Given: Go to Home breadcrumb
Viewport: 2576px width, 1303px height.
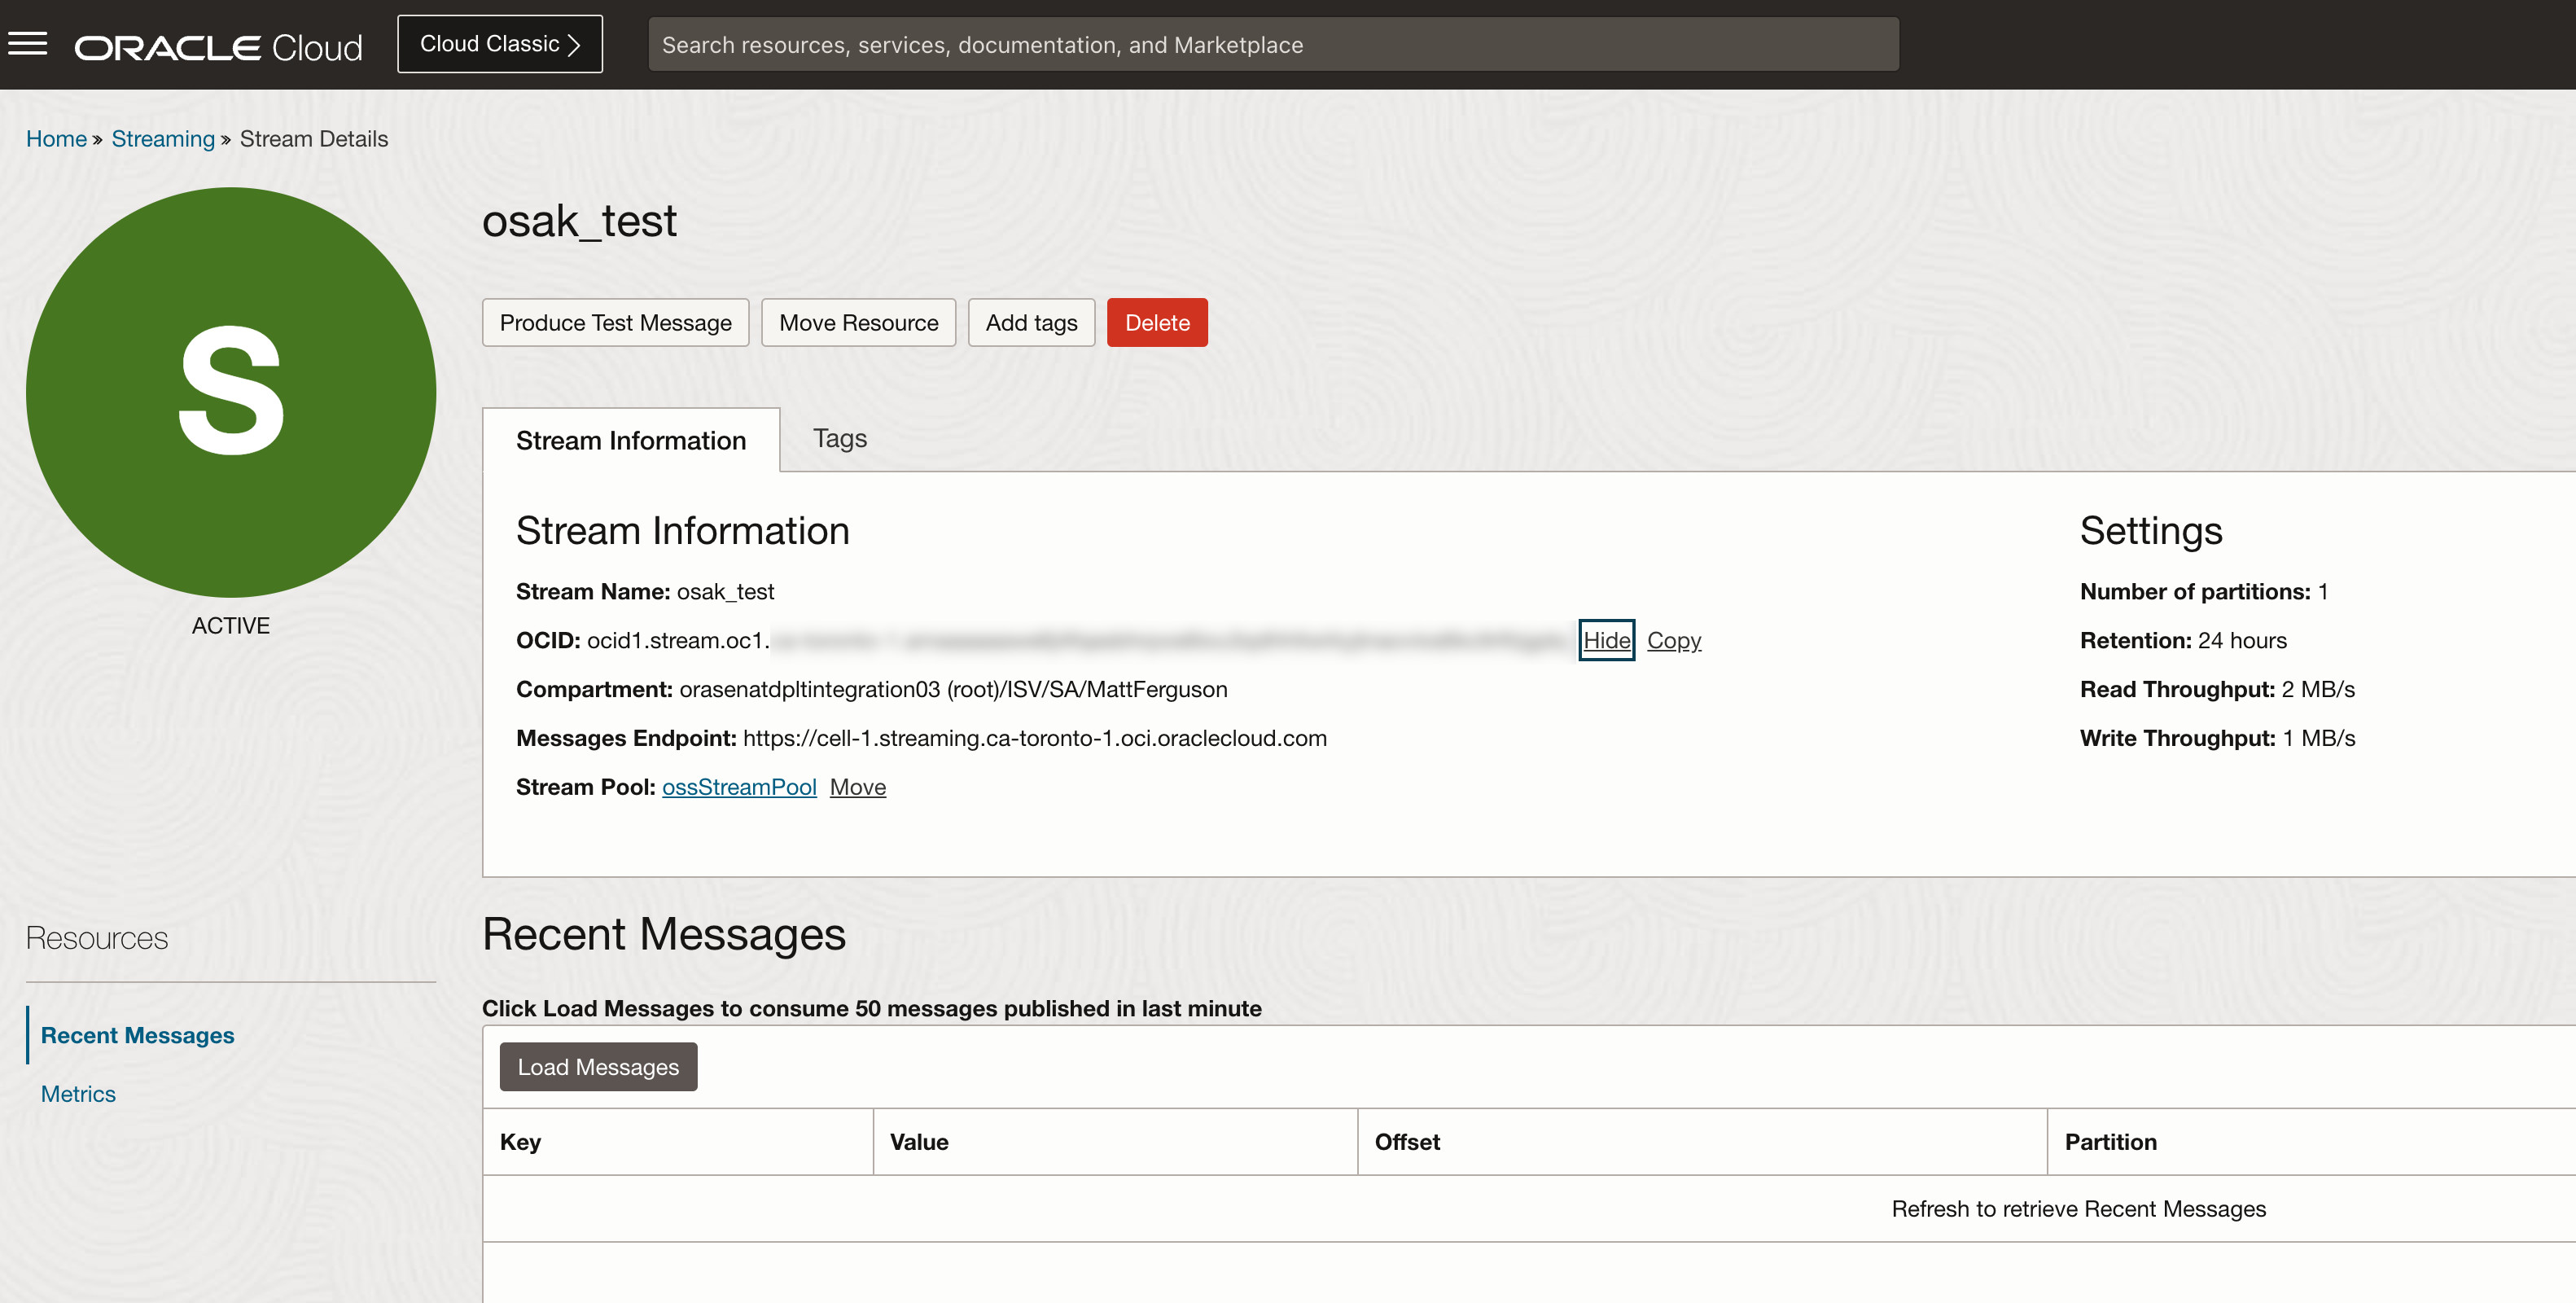Looking at the screenshot, I should (x=56, y=139).
